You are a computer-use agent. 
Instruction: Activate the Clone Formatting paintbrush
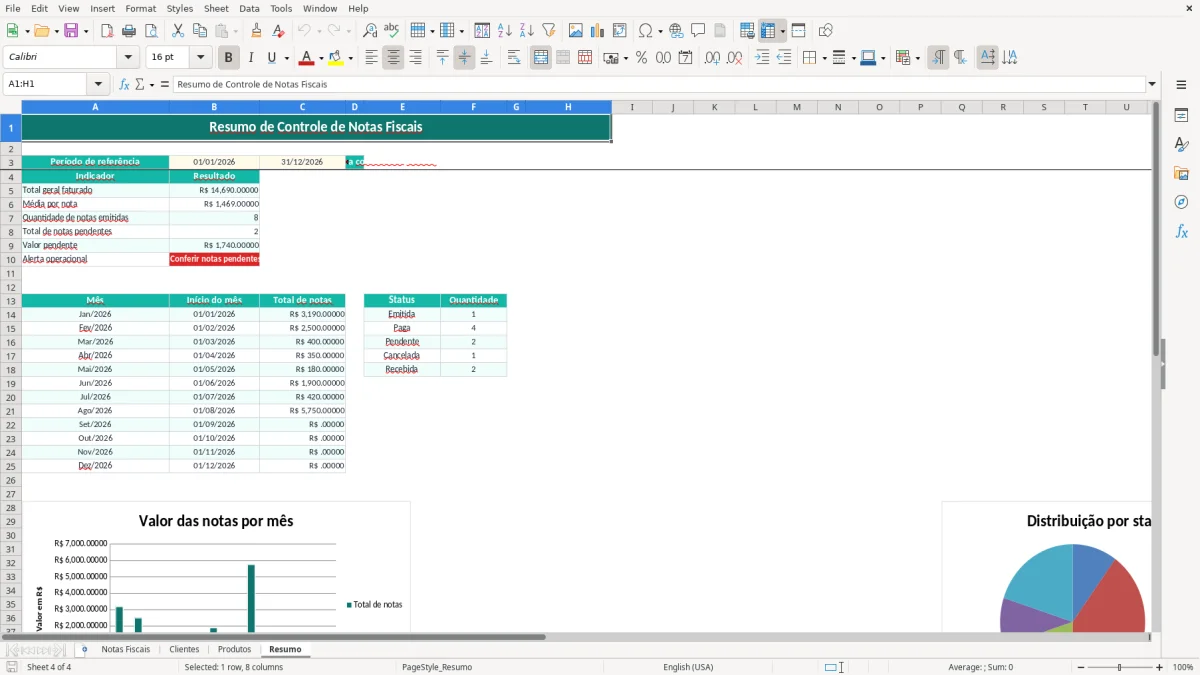(256, 31)
